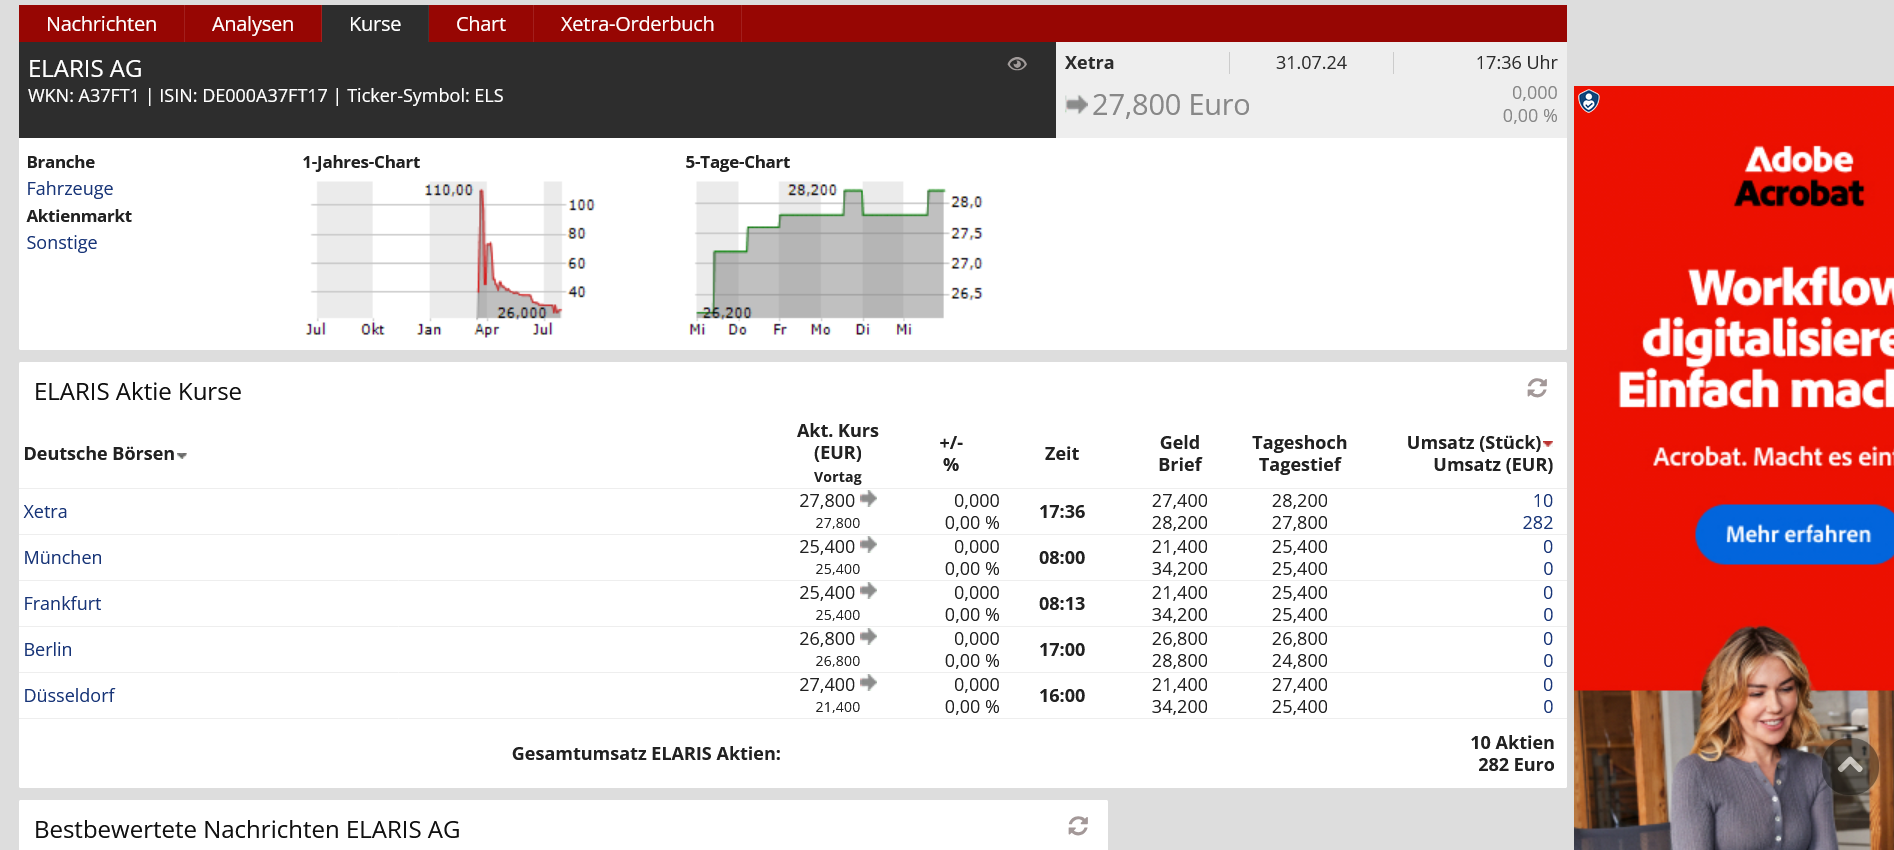Click the Mehr erfahren ad button
This screenshot has height=850, width=1894.
1797,535
